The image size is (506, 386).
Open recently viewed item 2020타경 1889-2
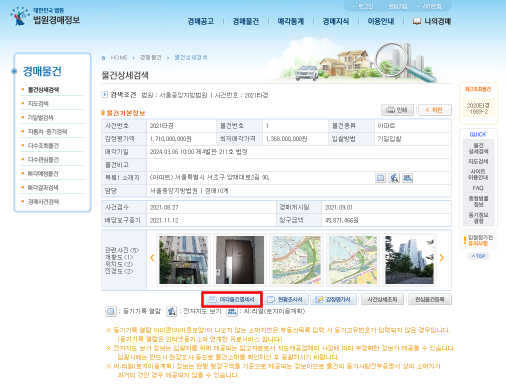478,109
